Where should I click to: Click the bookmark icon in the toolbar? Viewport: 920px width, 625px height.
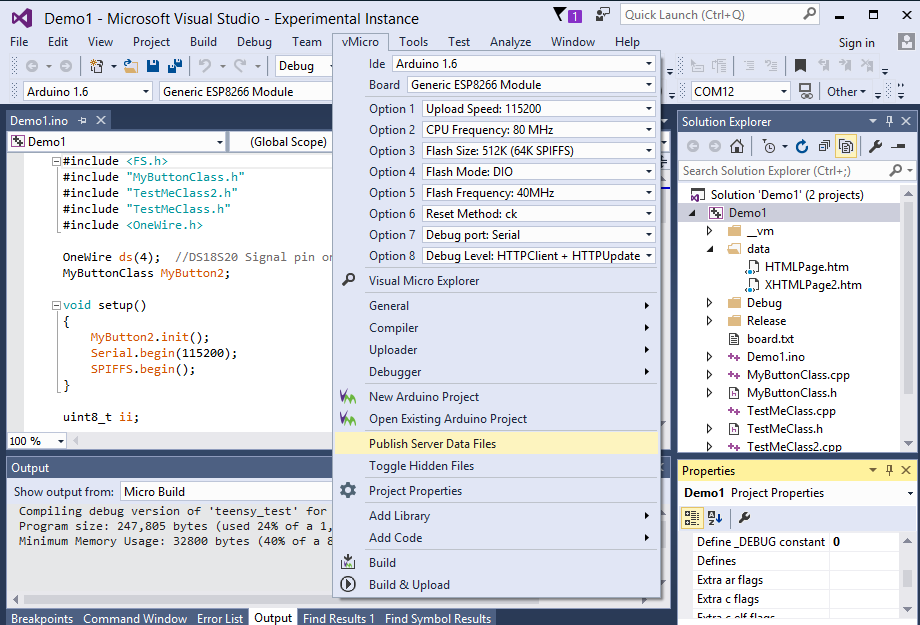coord(801,66)
